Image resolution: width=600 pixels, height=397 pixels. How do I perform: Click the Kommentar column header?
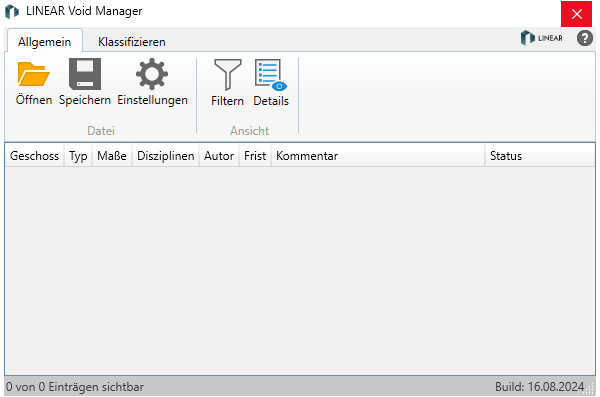378,156
